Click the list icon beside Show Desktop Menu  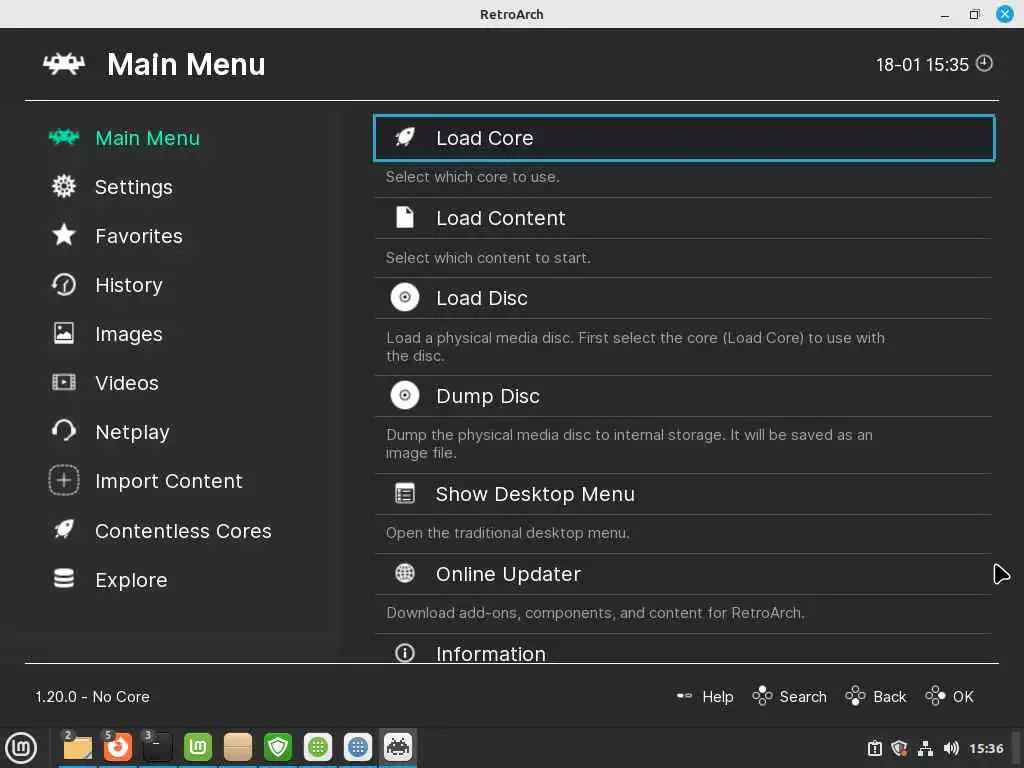click(405, 494)
